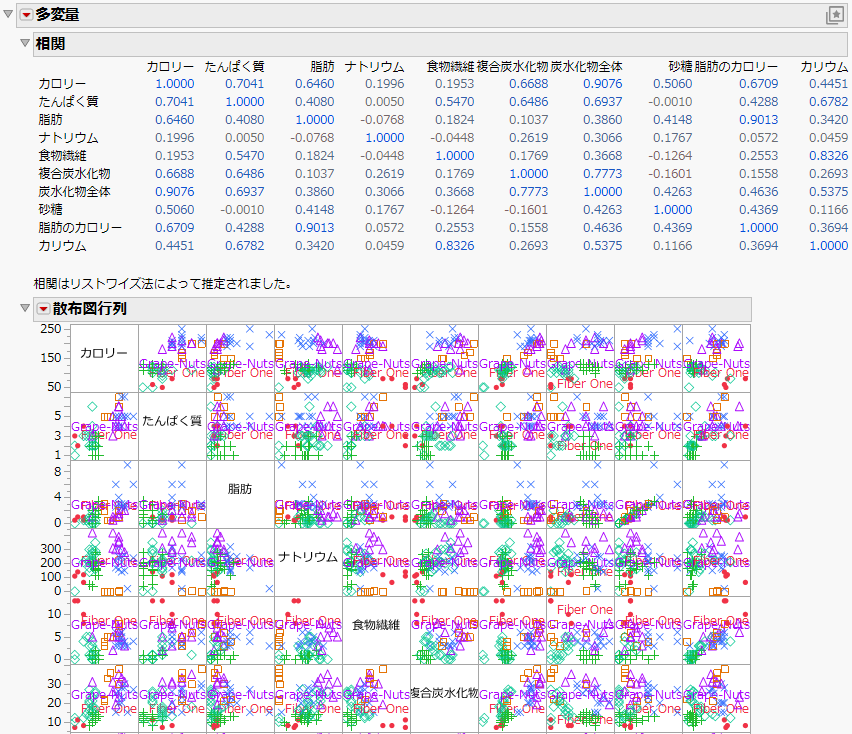The image size is (852, 734).
Task: Select the 複合炭水化物 row label in correlation table
Action: tap(74, 174)
